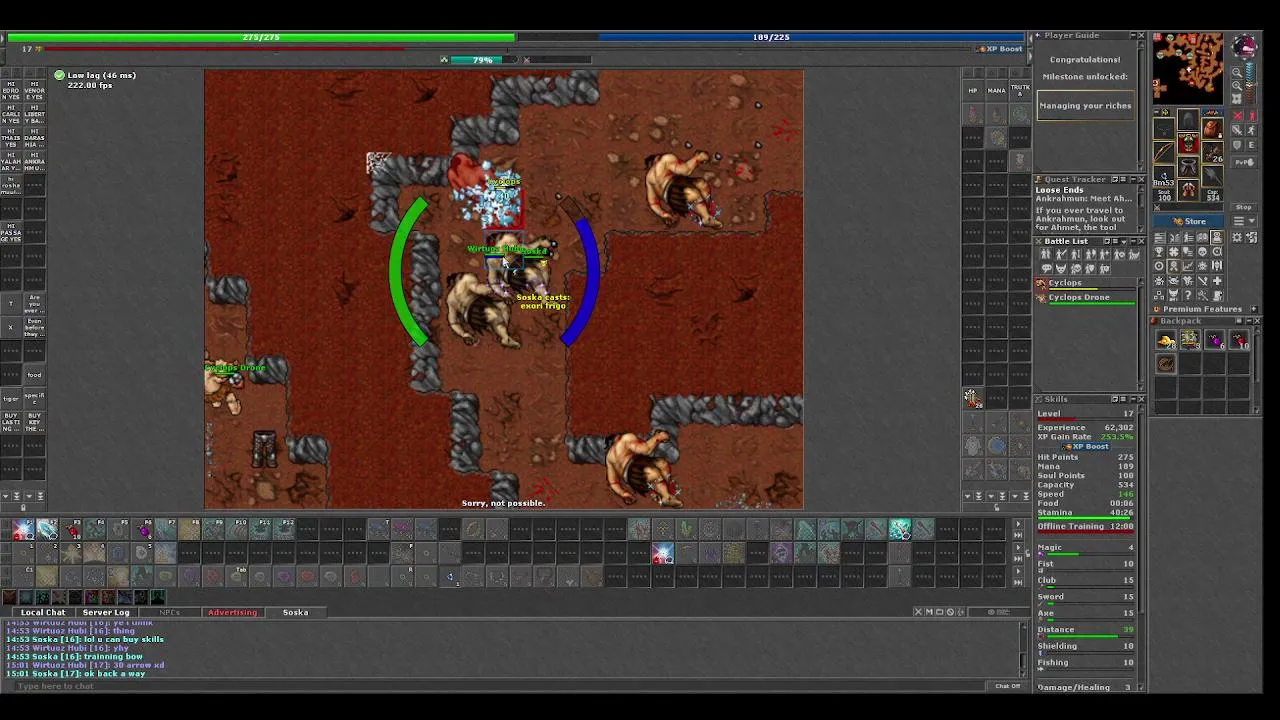
Task: Click the question mark help icon
Action: point(1188,295)
